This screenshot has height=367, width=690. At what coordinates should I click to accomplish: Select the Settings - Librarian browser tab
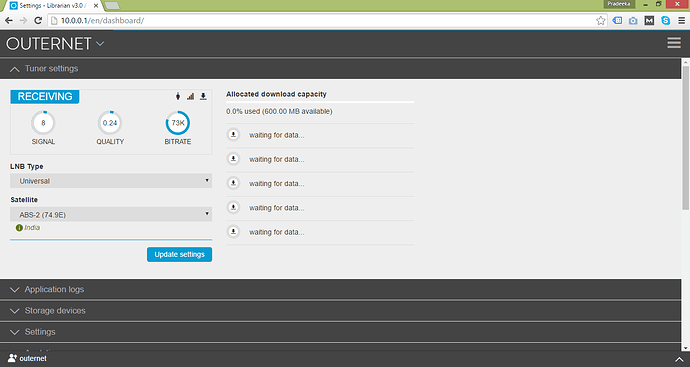pyautogui.click(x=54, y=6)
